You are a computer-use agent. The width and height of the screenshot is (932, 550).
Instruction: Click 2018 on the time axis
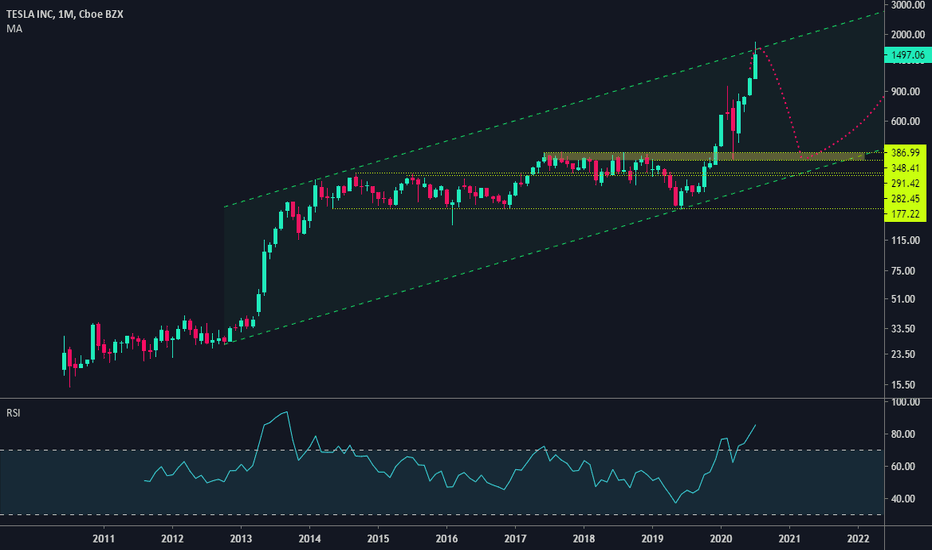tap(584, 539)
